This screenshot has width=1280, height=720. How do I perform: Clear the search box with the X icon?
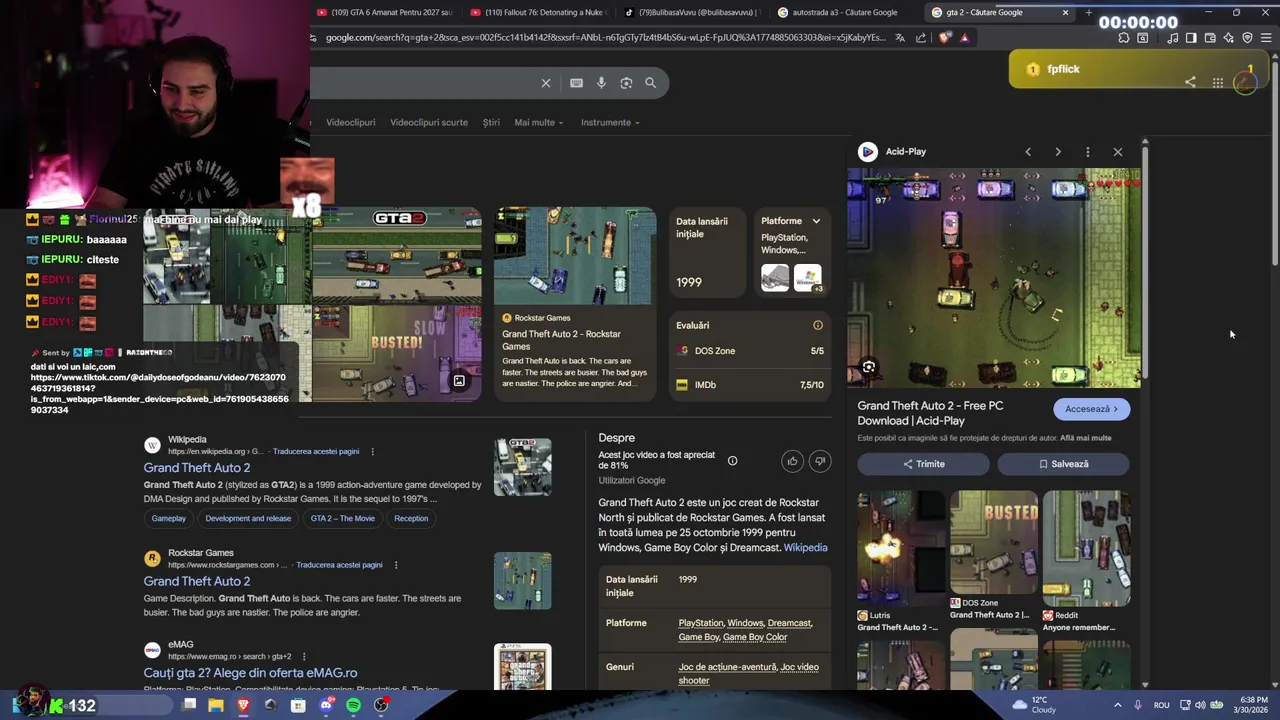tap(546, 83)
